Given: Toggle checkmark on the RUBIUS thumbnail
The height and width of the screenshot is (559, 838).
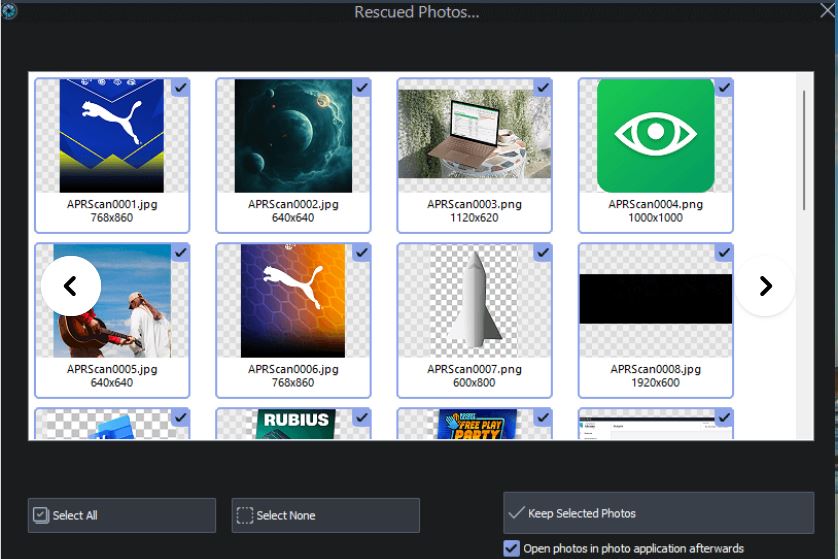Looking at the screenshot, I should click(x=362, y=418).
